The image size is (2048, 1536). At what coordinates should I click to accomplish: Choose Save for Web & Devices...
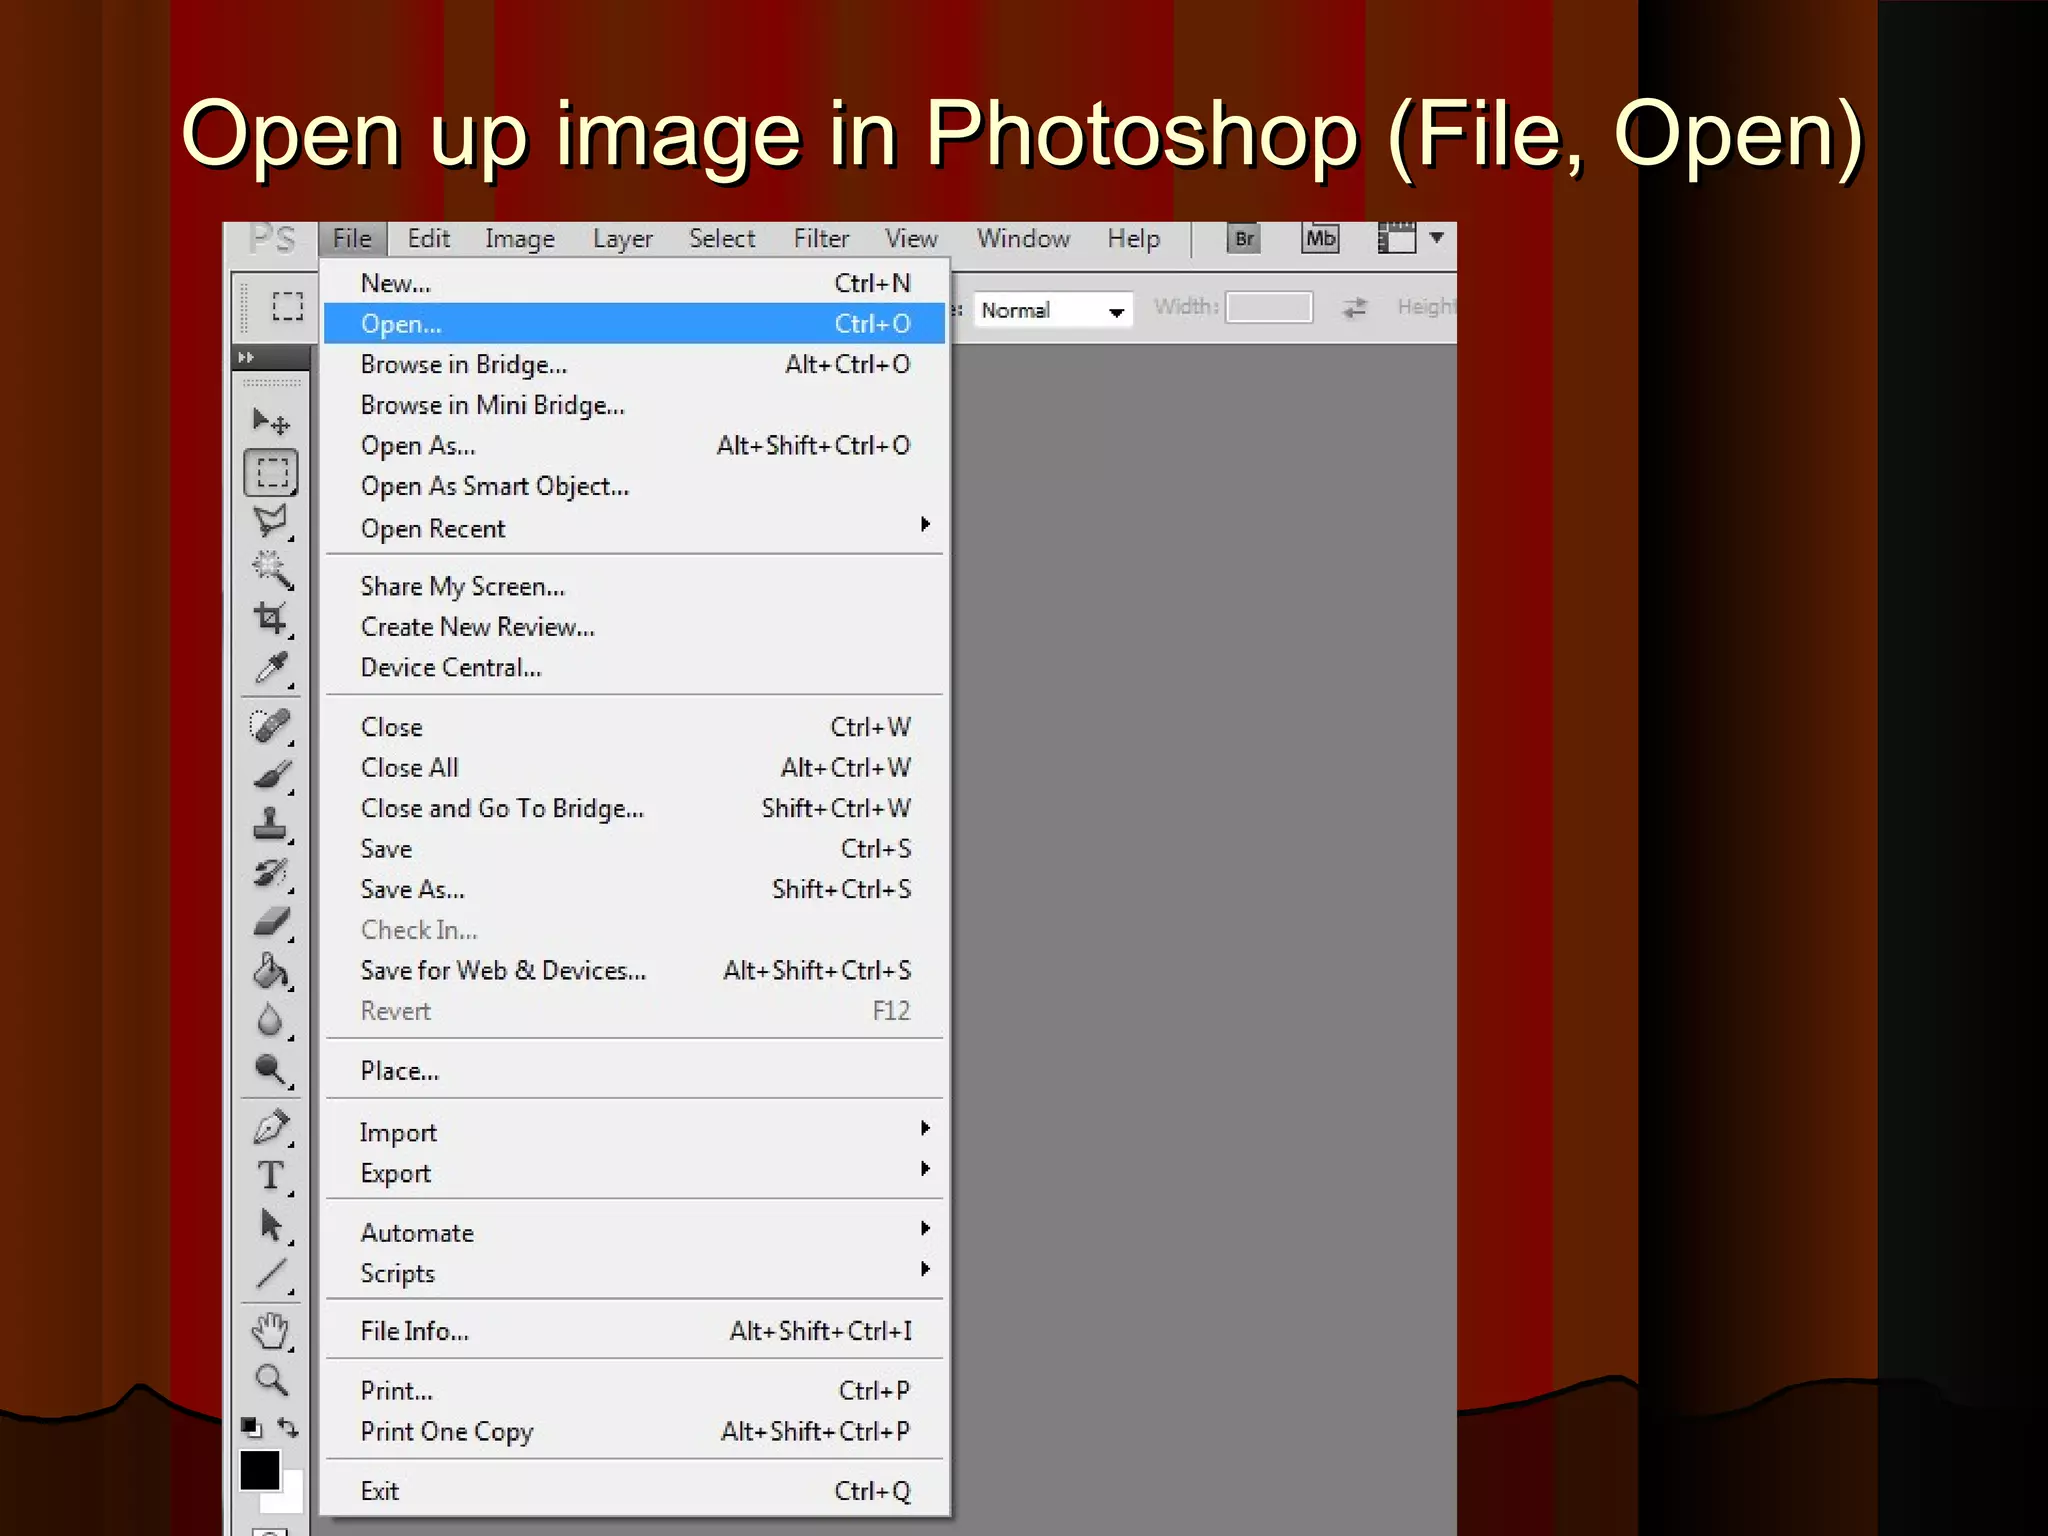[x=633, y=970]
